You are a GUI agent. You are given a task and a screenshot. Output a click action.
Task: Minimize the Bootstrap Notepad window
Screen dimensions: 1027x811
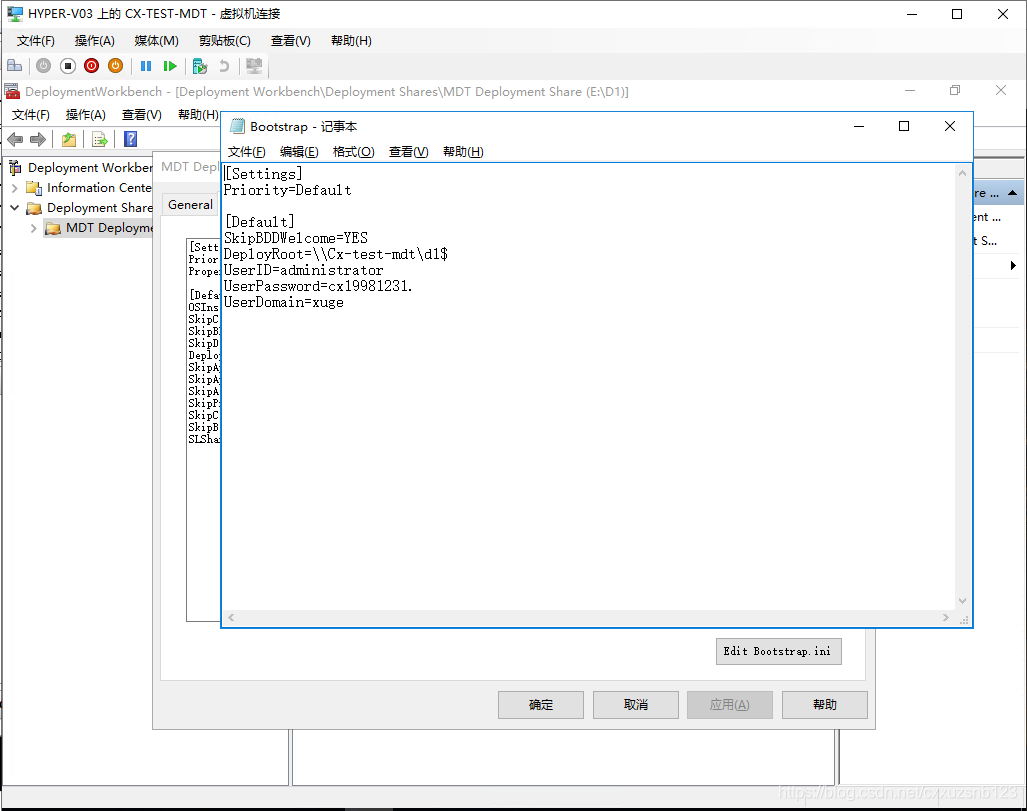(859, 126)
